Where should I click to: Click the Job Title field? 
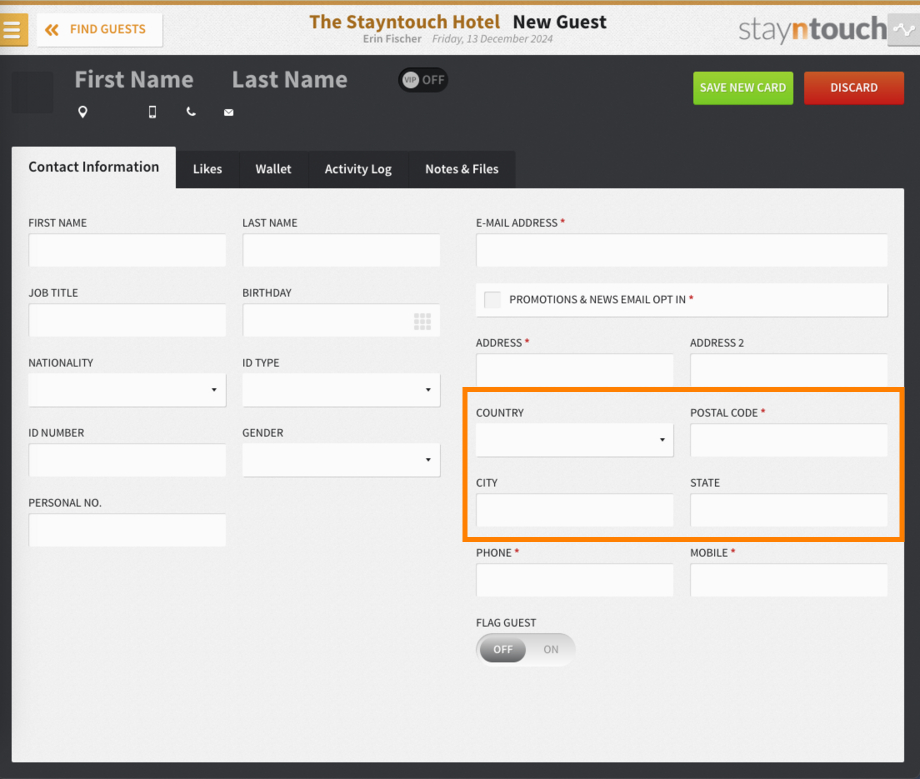tap(127, 320)
